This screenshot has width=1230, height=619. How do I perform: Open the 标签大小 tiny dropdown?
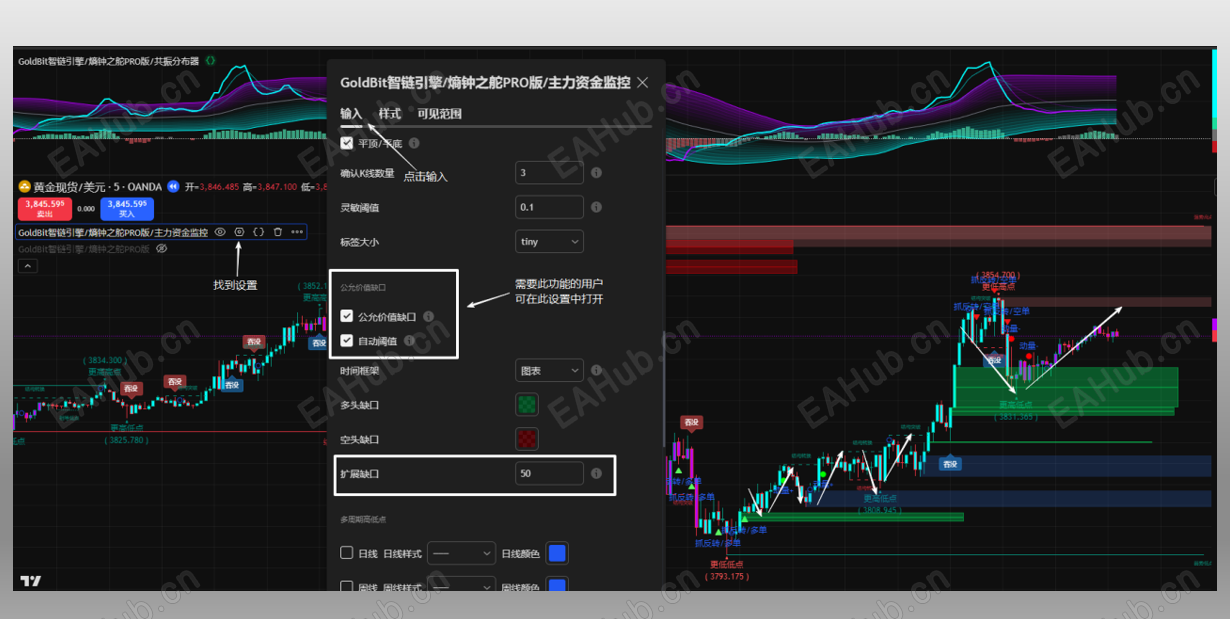click(x=549, y=241)
